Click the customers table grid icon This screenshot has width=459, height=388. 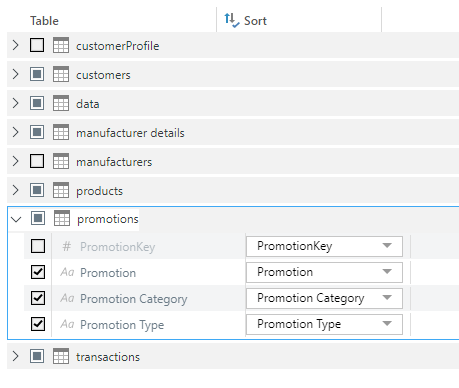tap(61, 74)
